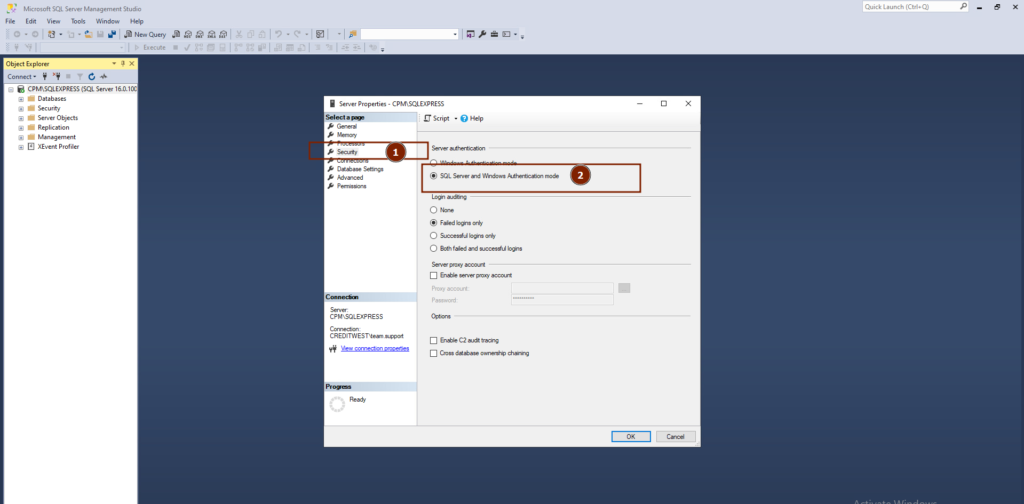Screen dimensions: 1024x504
Task: Open the Connect dropdown in Object Explorer
Action: coord(22,76)
